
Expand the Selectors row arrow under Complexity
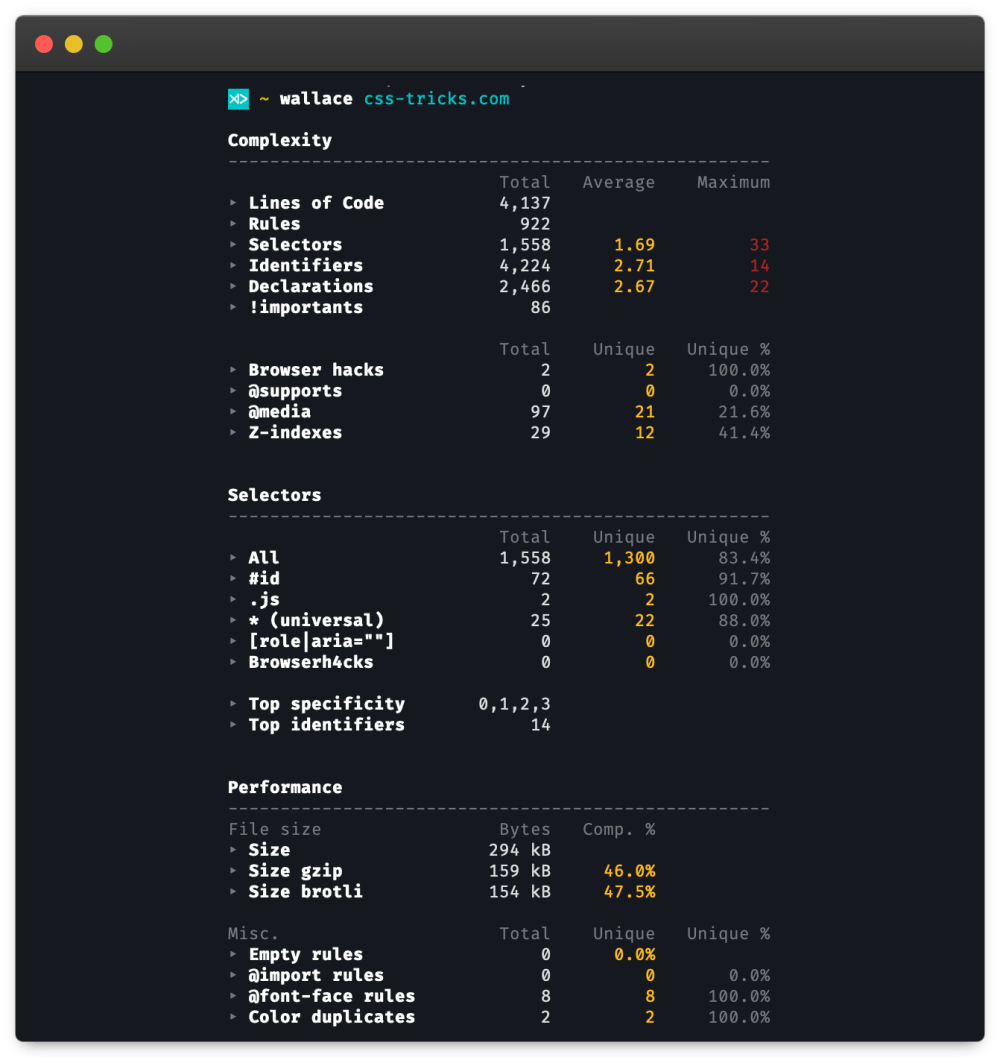point(234,245)
